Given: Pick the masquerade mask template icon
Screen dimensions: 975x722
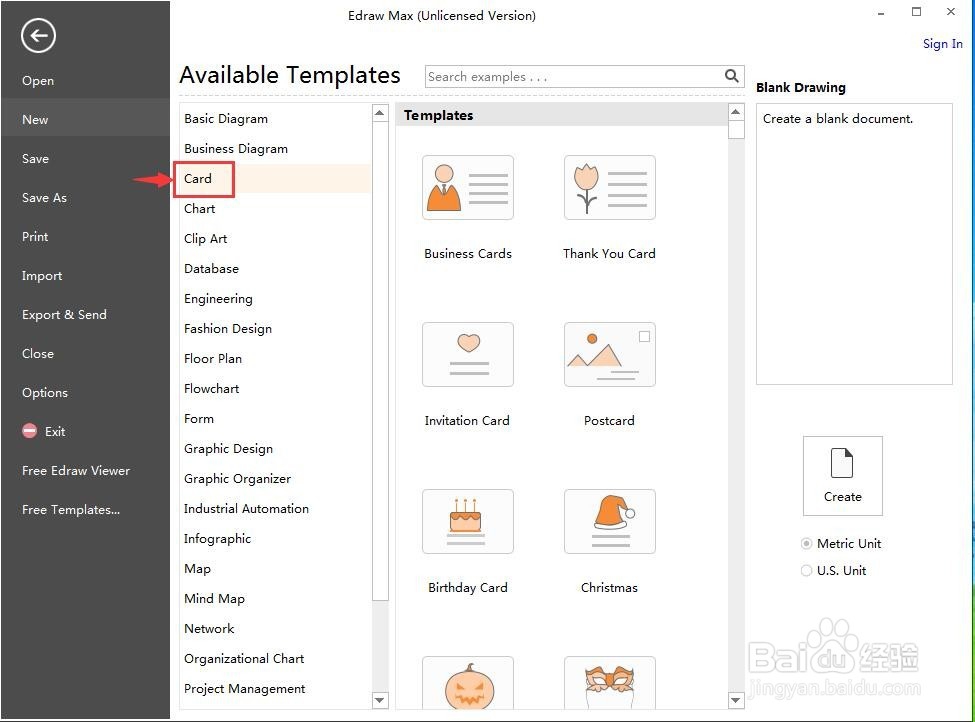Looking at the screenshot, I should click(x=609, y=683).
